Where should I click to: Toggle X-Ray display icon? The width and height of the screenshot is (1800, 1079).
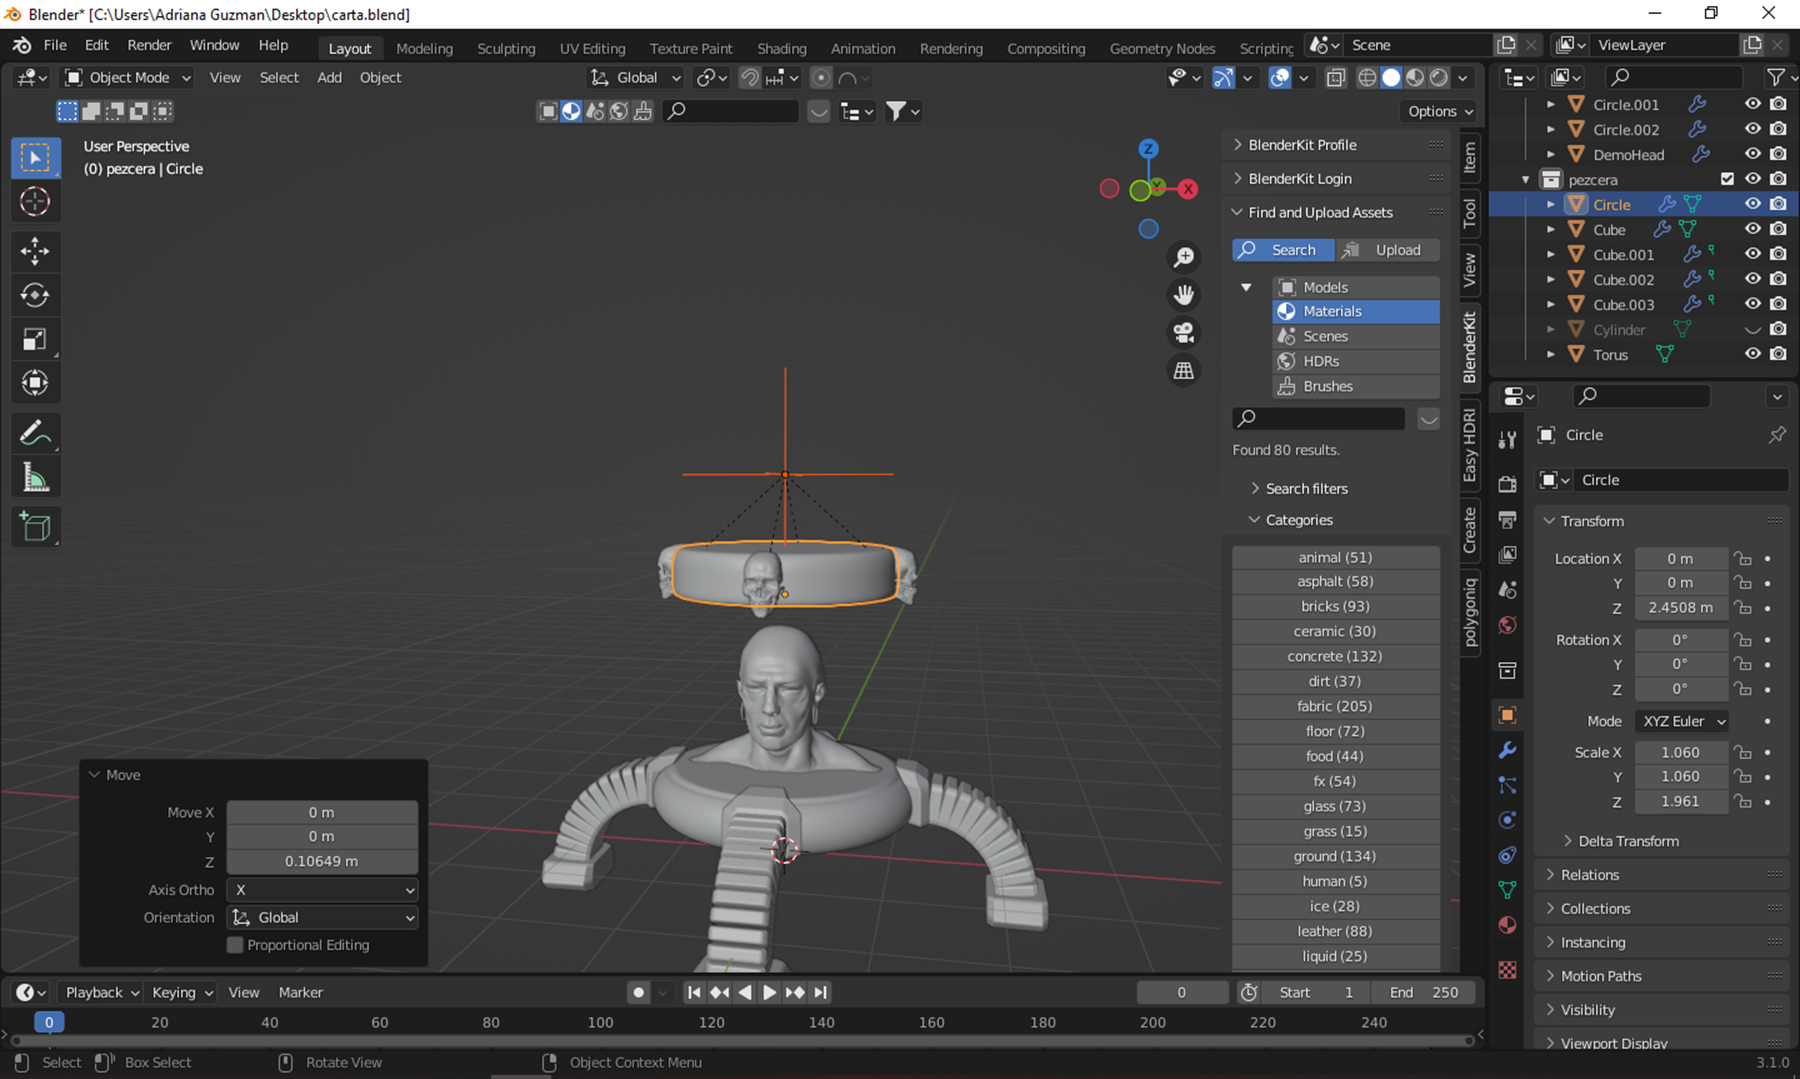point(1336,78)
